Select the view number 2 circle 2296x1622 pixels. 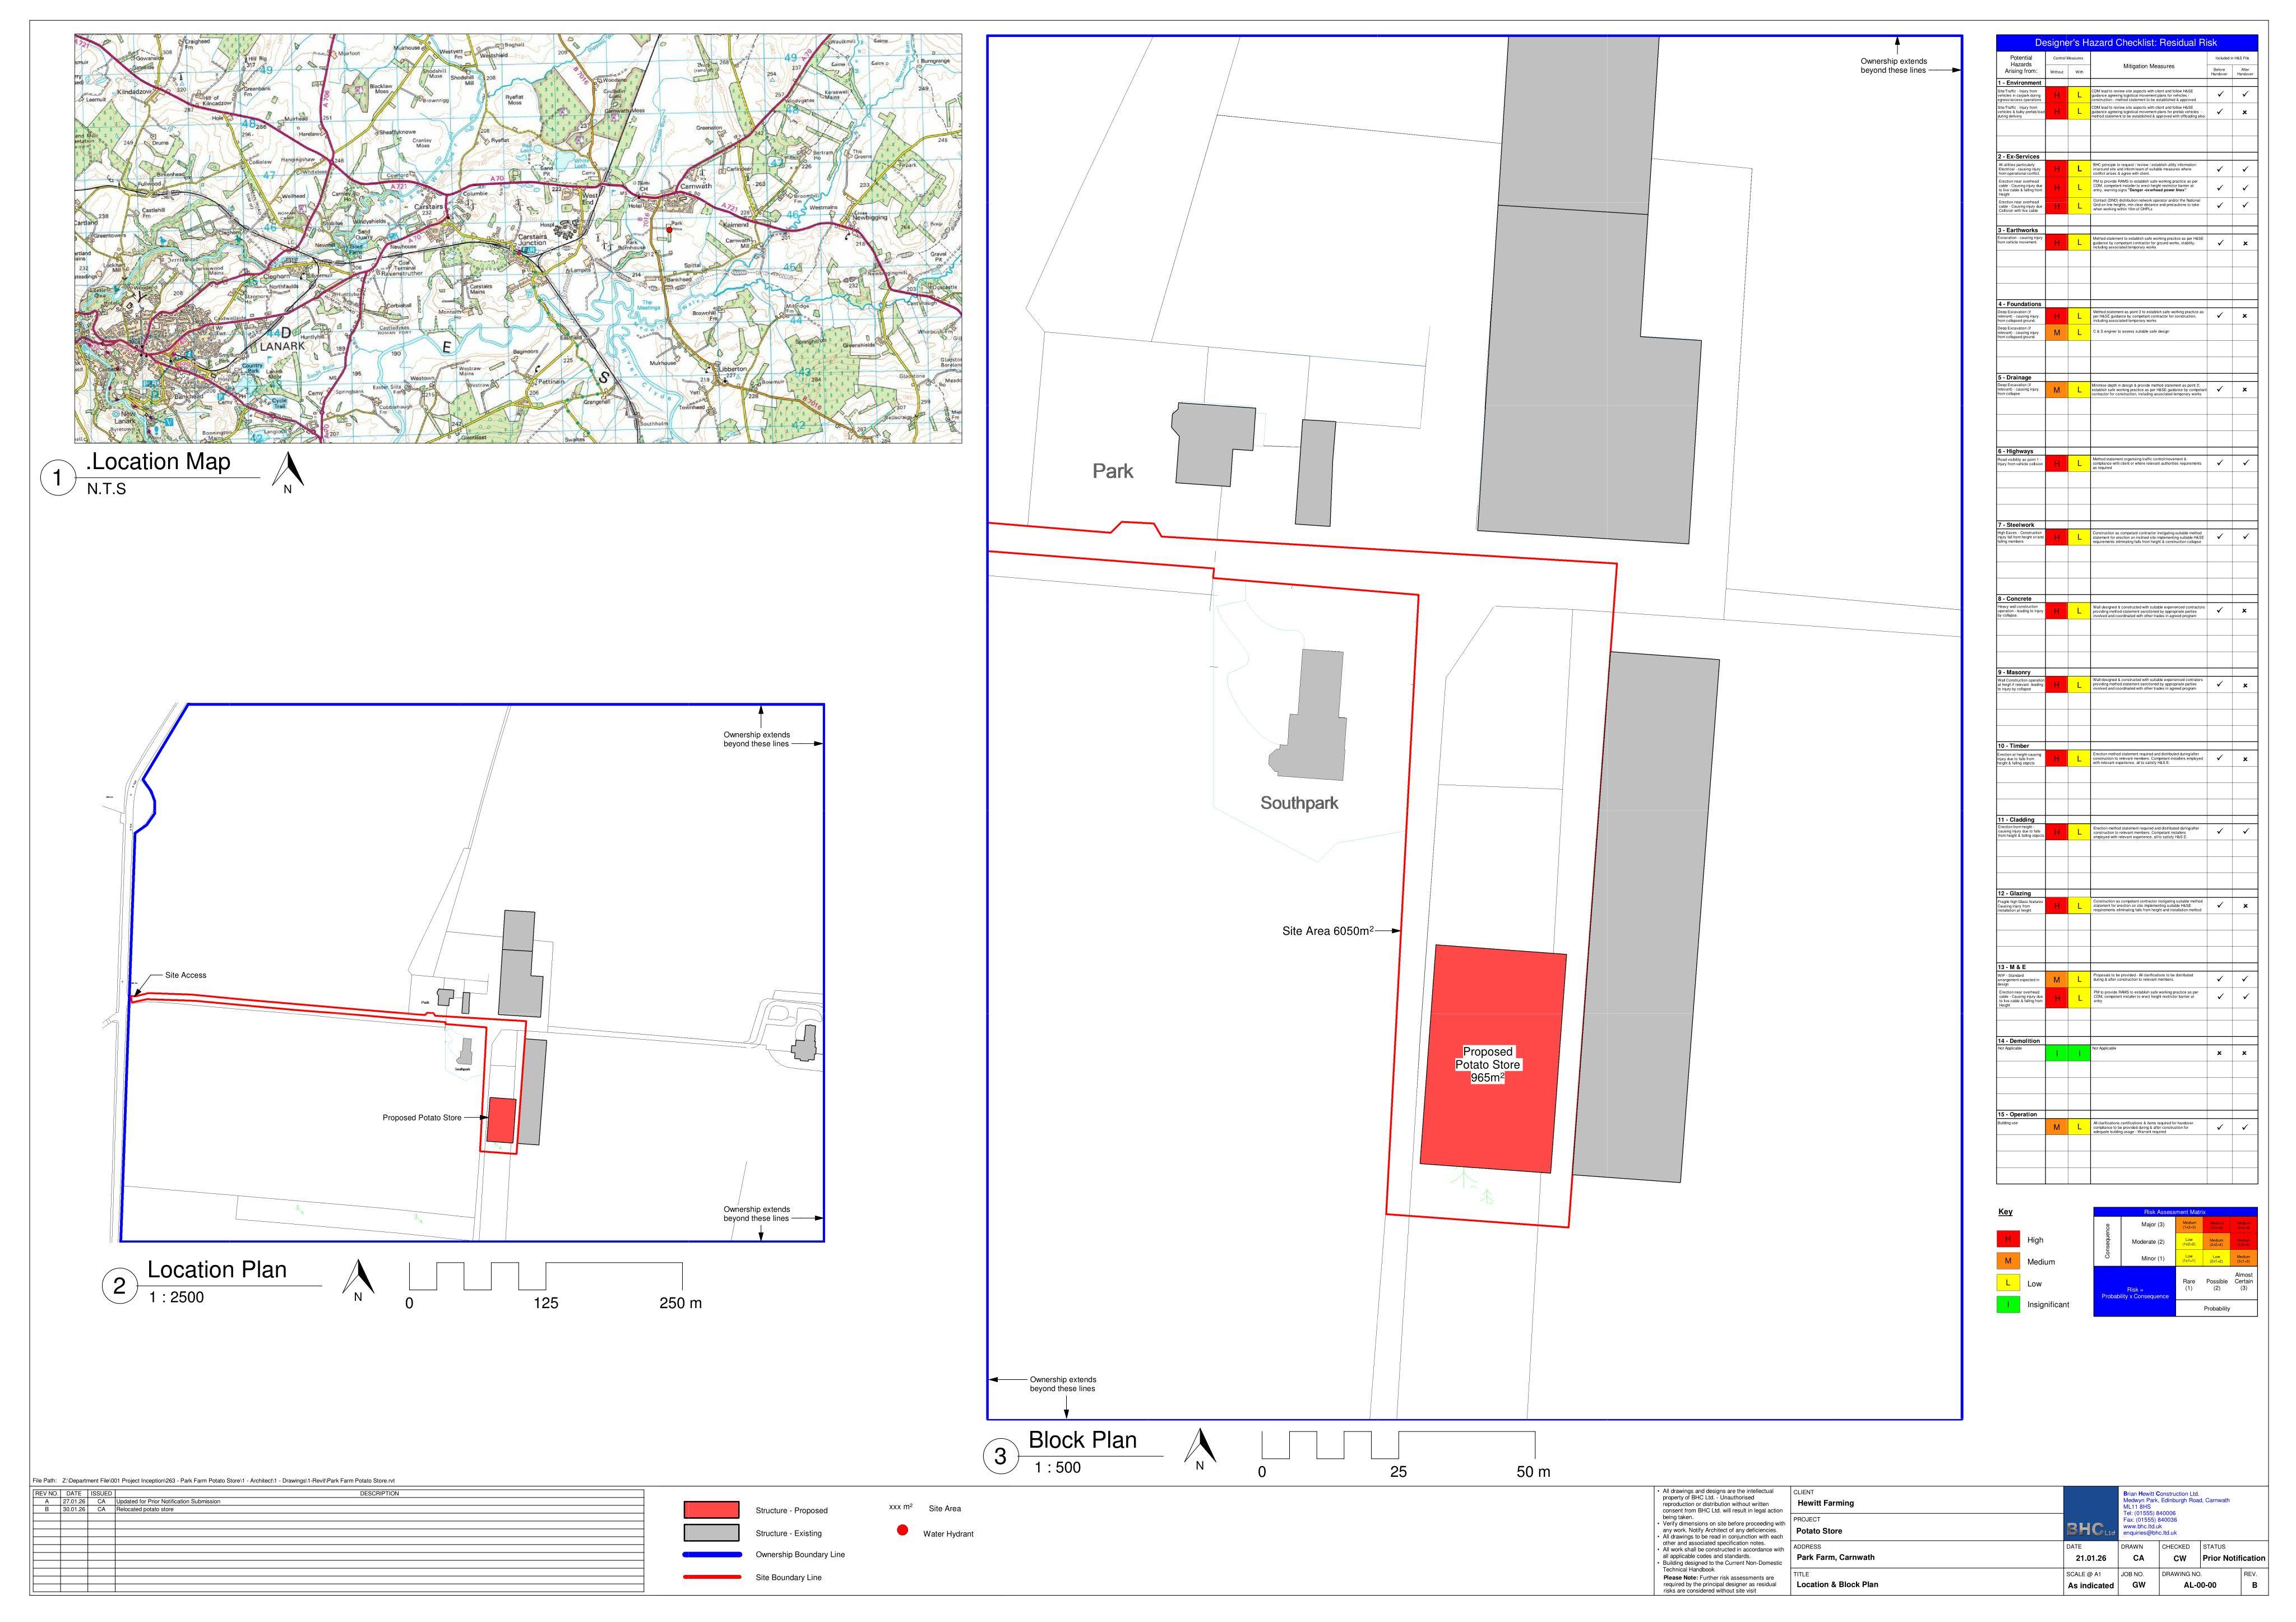(x=119, y=1286)
